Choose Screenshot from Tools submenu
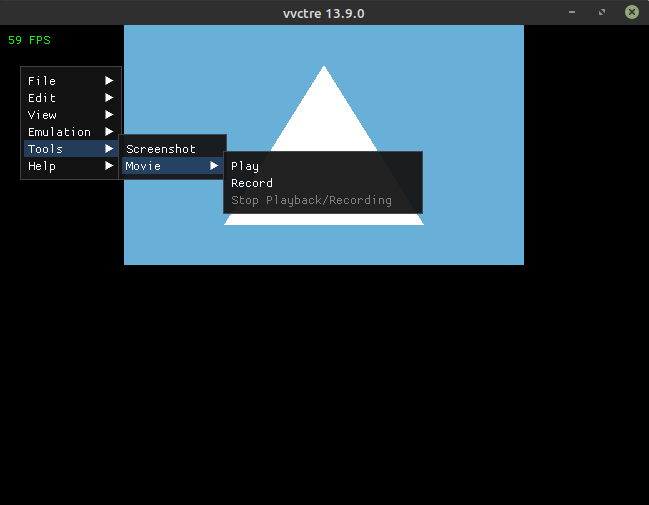Image resolution: width=649 pixels, height=505 pixels. click(172, 149)
